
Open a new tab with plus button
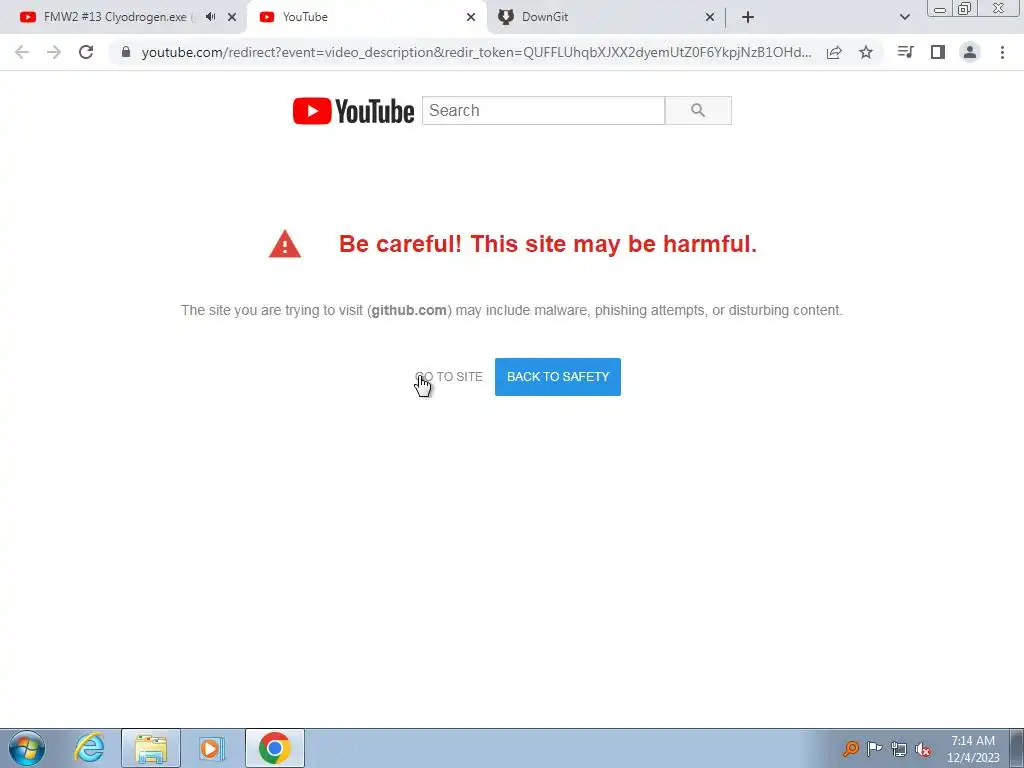(748, 17)
